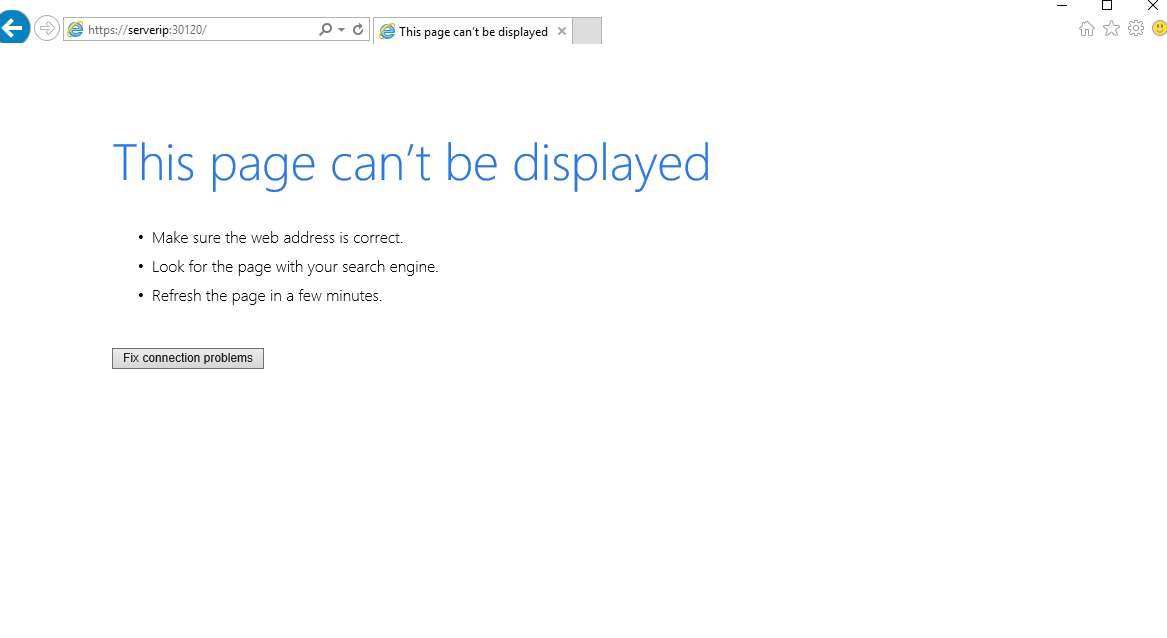This screenshot has width=1167, height=638.
Task: Click the IE page icon in address bar
Action: 75,30
